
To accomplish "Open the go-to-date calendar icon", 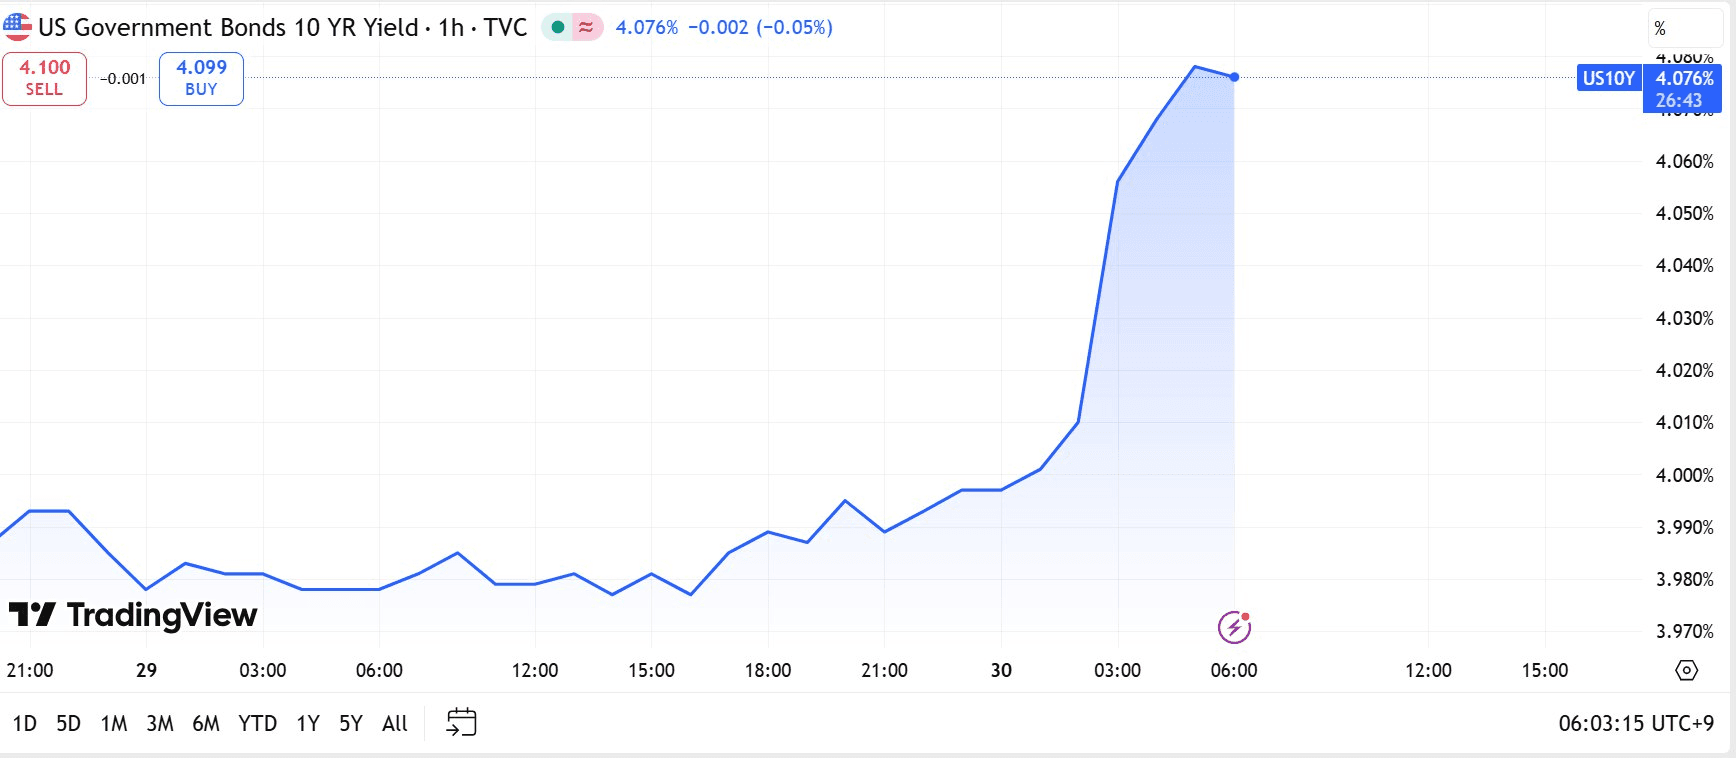I will click(461, 722).
